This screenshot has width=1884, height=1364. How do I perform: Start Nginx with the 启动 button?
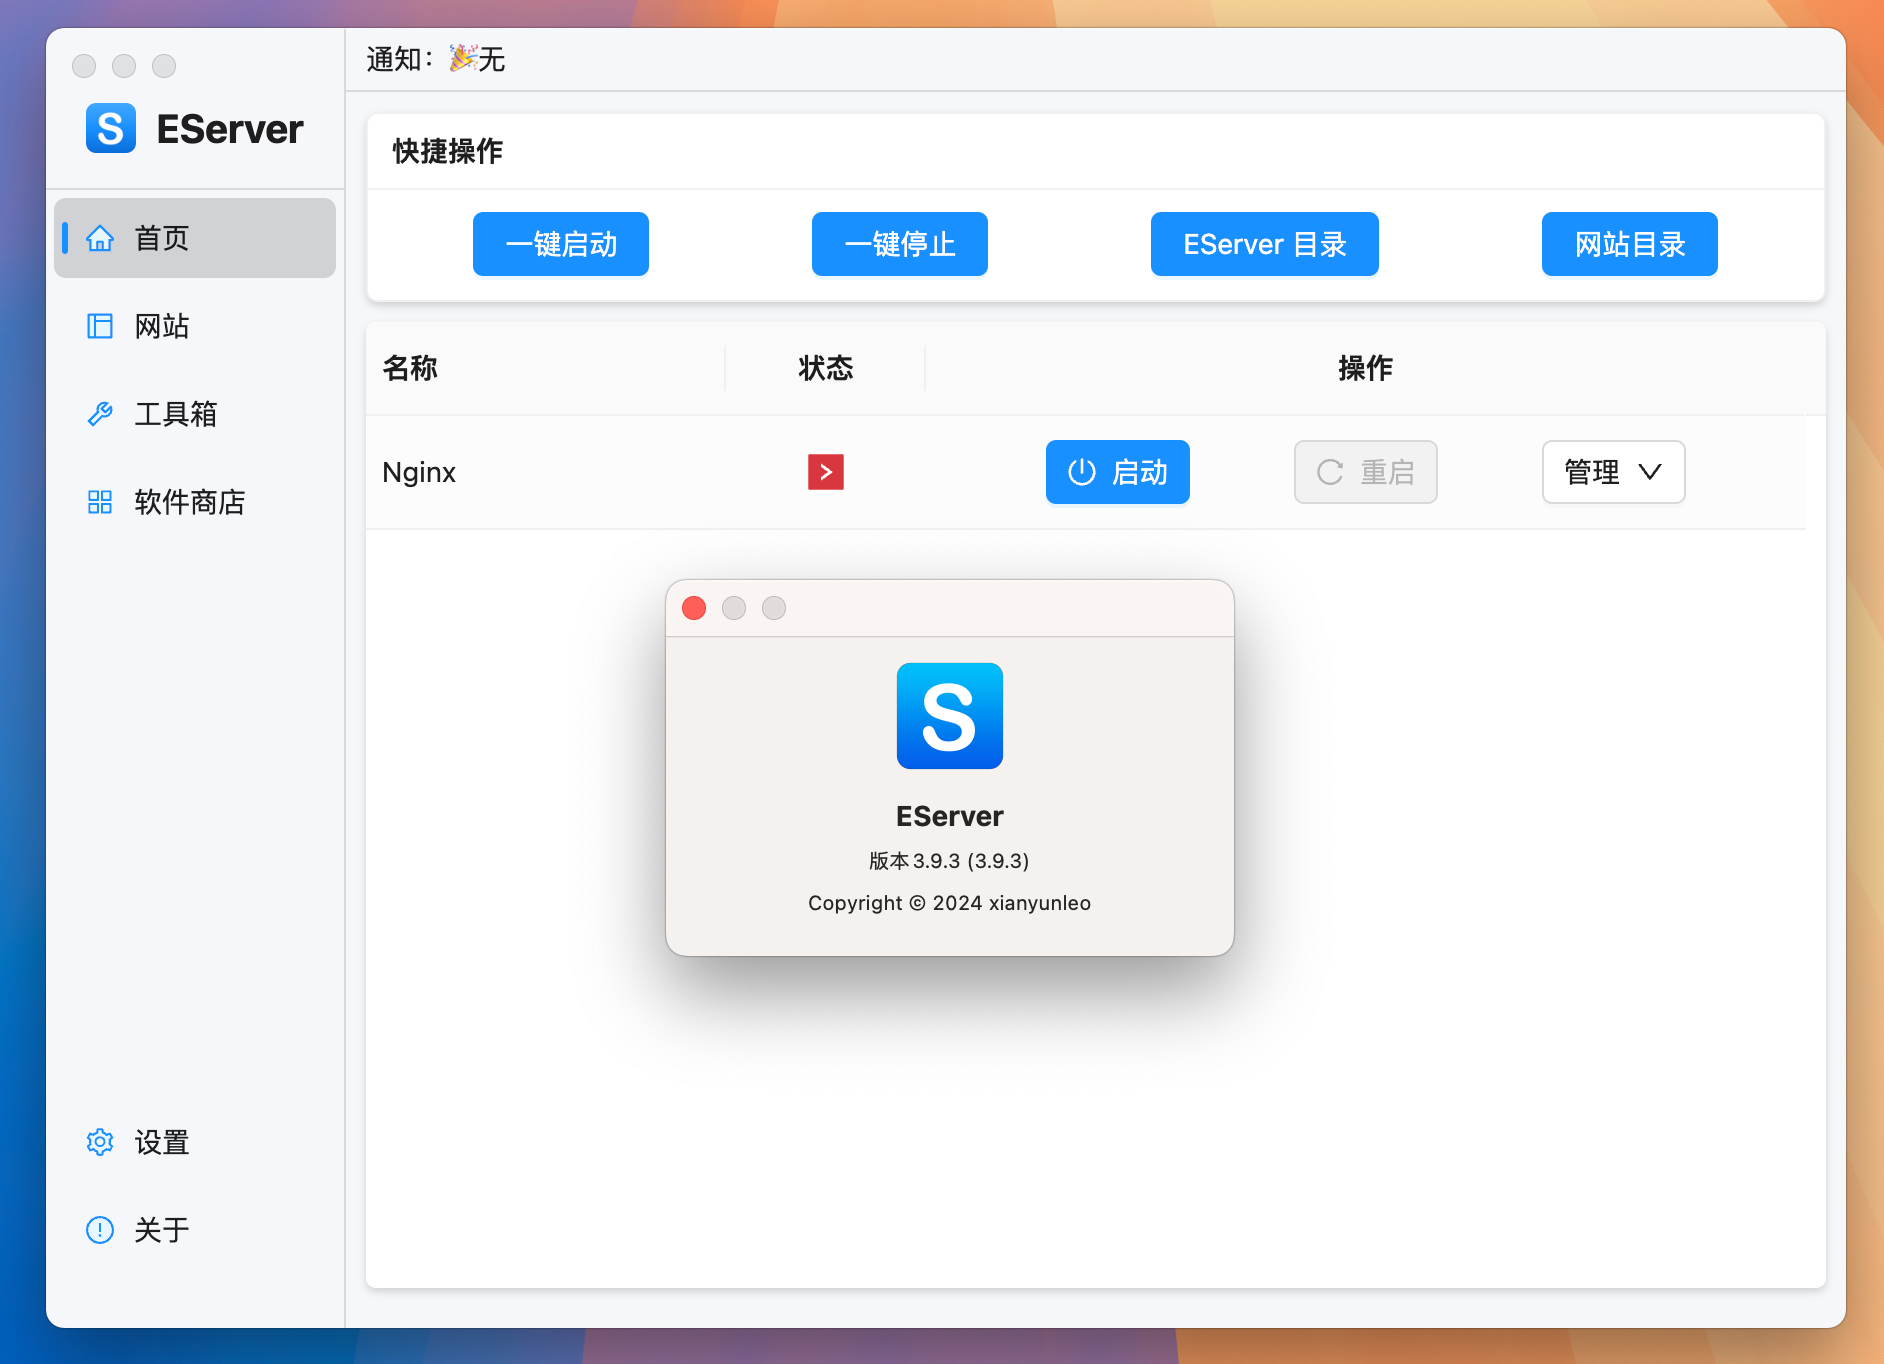point(1118,472)
